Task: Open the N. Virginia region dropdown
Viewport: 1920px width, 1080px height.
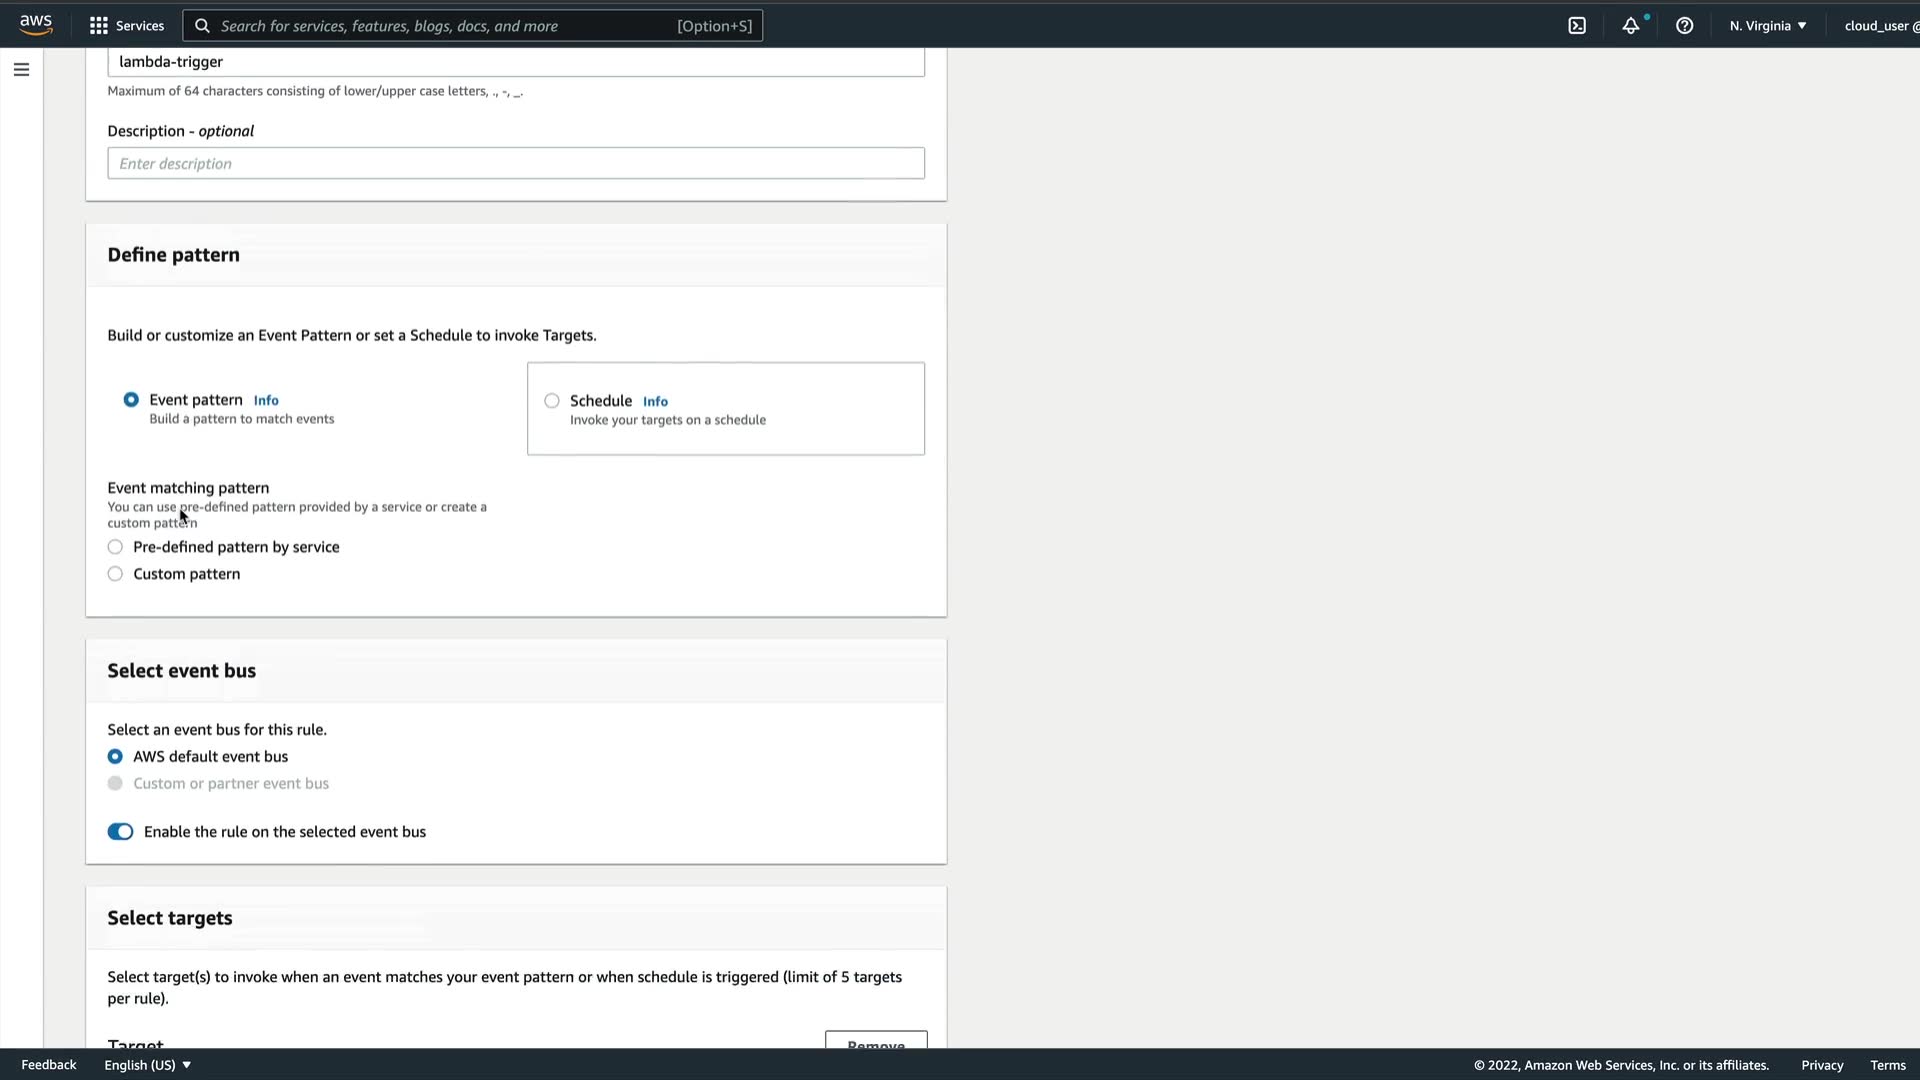Action: pyautogui.click(x=1768, y=26)
